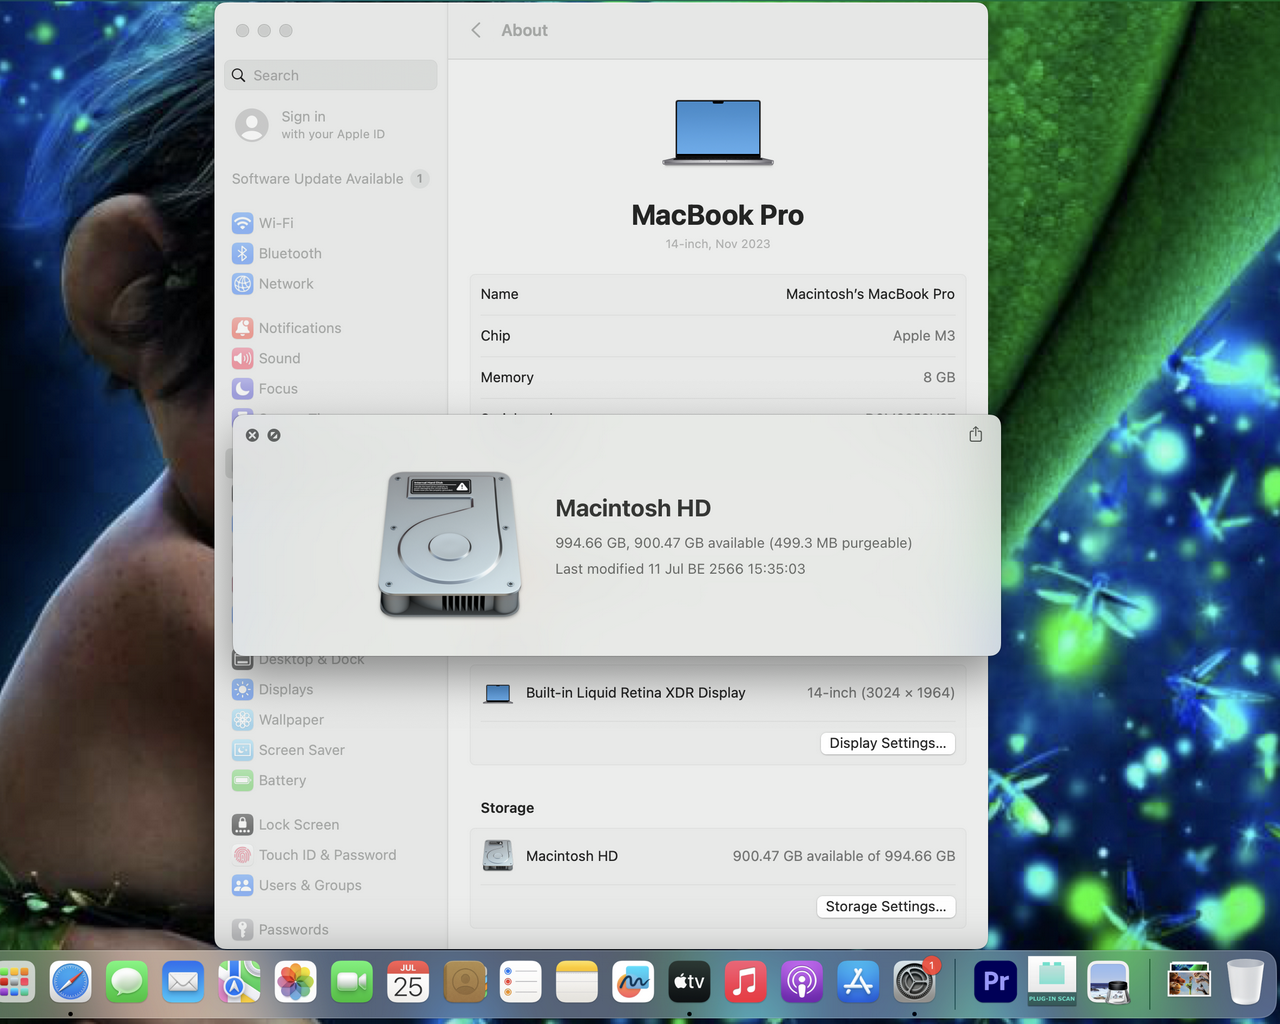The height and width of the screenshot is (1024, 1280).
Task: Open Passwords settings
Action: (280, 930)
